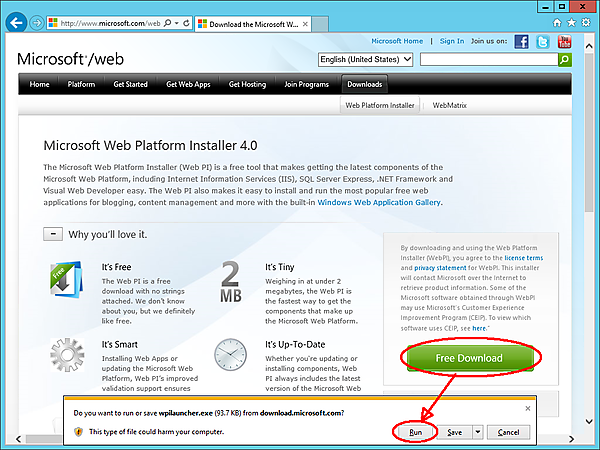This screenshot has height=450, width=600.
Task: Dismiss the download prompt with its X
Action: pos(528,409)
